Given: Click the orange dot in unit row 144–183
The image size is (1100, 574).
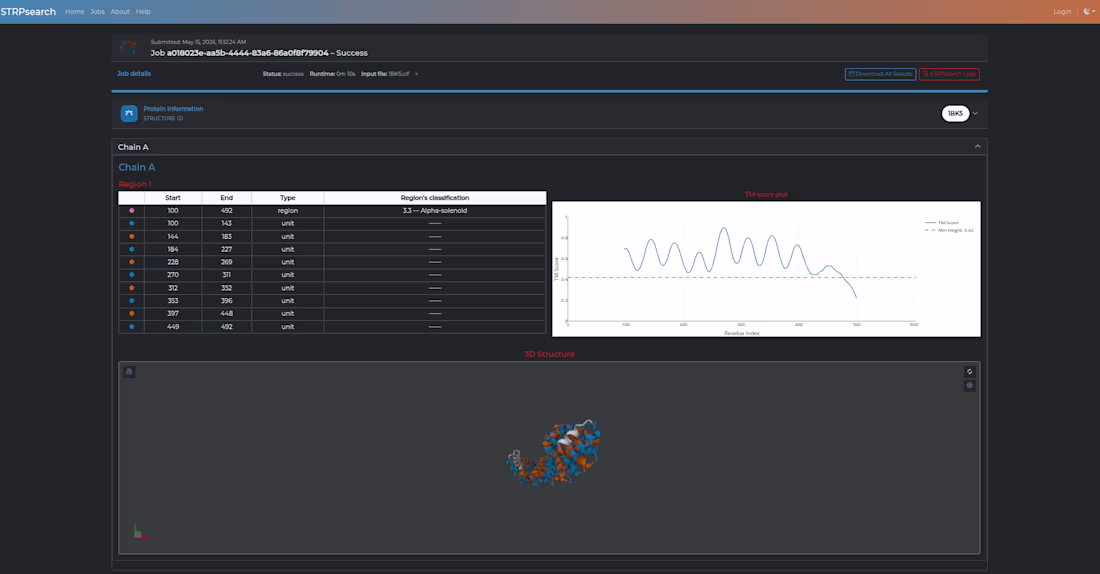Looking at the screenshot, I should pyautogui.click(x=131, y=236).
